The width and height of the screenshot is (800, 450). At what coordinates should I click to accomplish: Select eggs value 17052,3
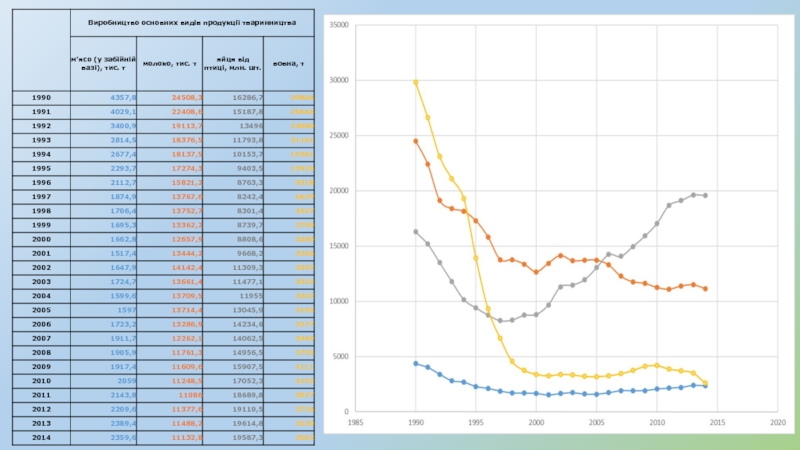(248, 381)
